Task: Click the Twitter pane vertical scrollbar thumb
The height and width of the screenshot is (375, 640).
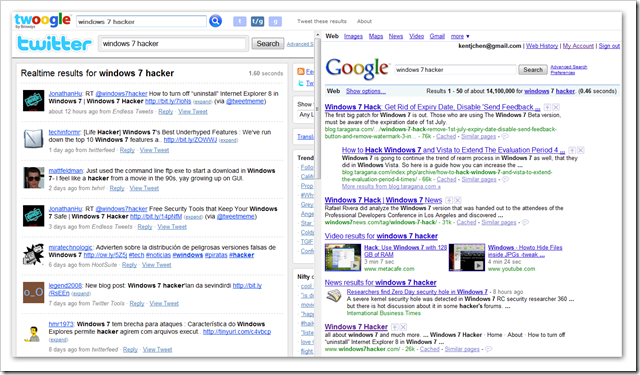Action: pos(317,109)
